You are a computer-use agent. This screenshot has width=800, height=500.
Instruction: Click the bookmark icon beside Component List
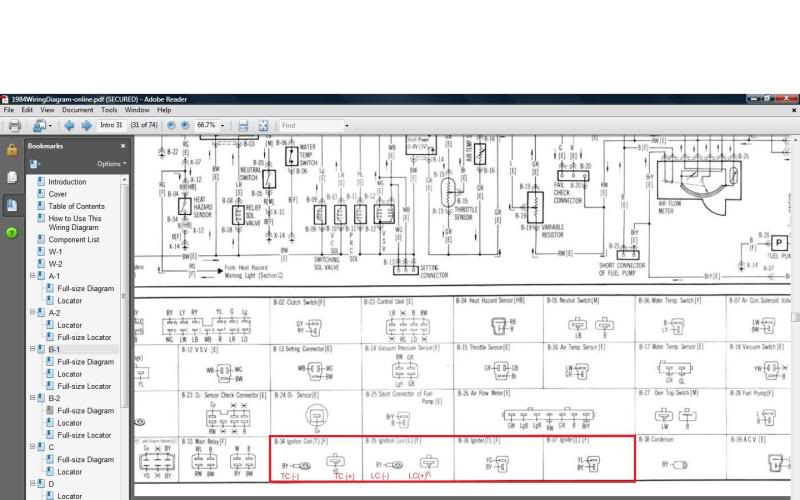41,239
